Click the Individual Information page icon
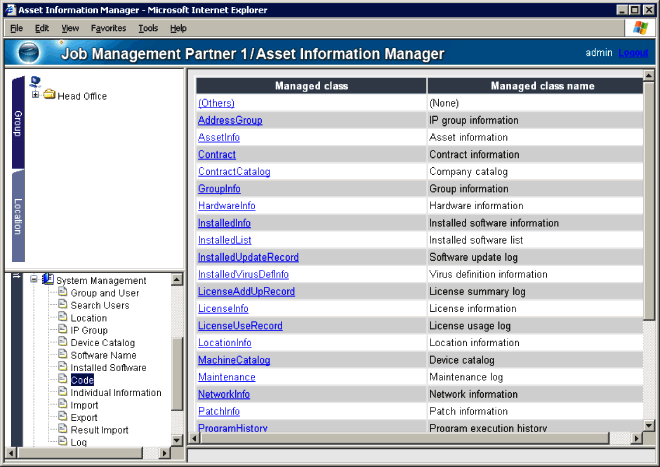Image resolution: width=660 pixels, height=467 pixels. point(63,391)
